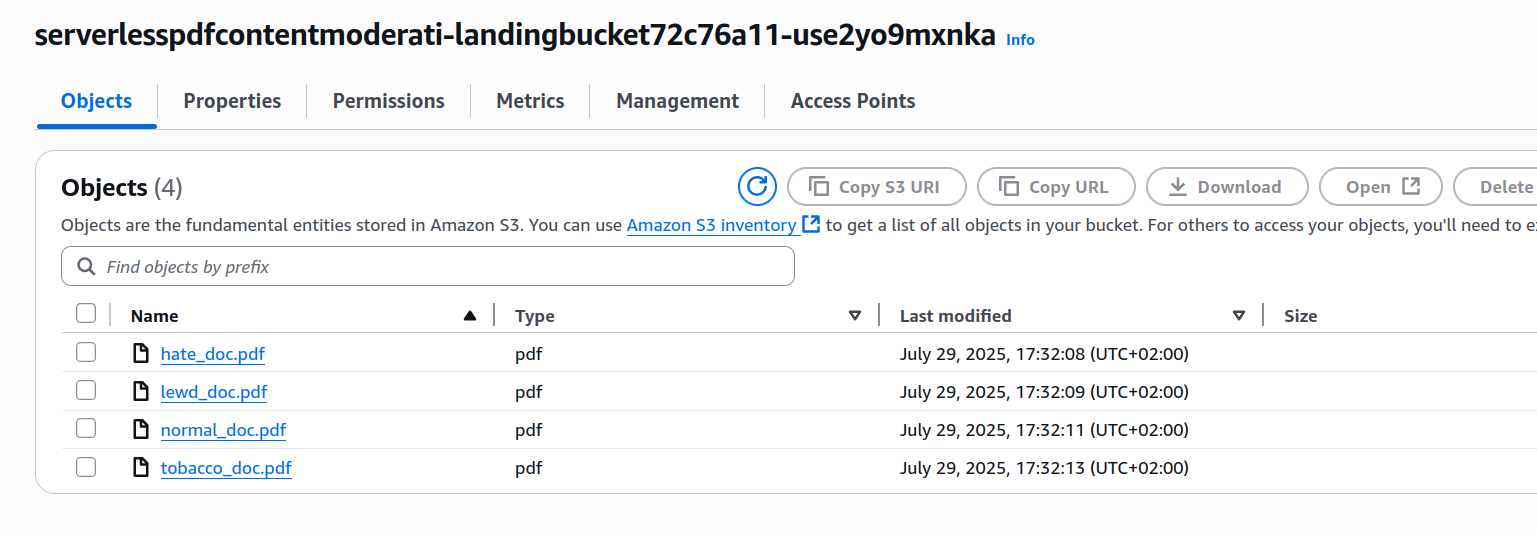Tick the select-all objects checkbox

[86, 314]
